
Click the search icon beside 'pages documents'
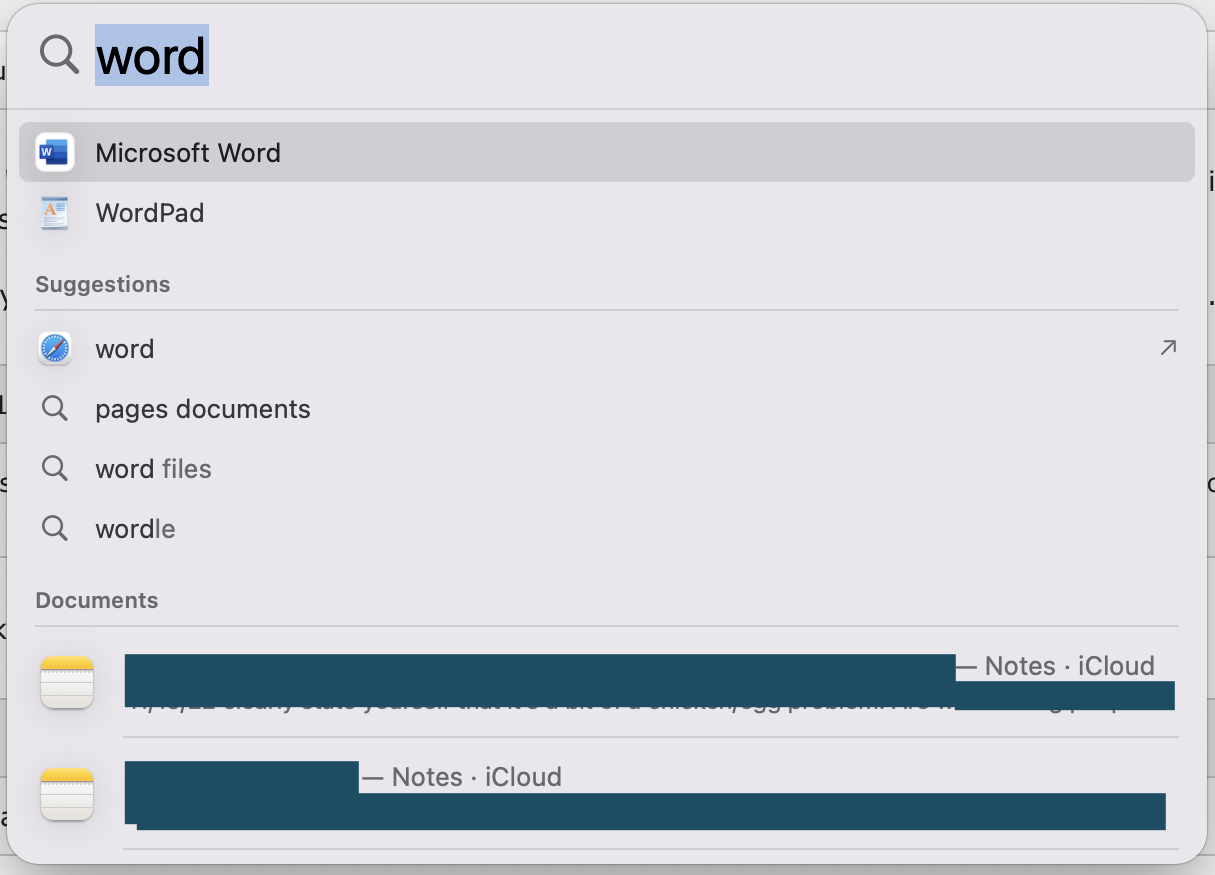coord(54,408)
